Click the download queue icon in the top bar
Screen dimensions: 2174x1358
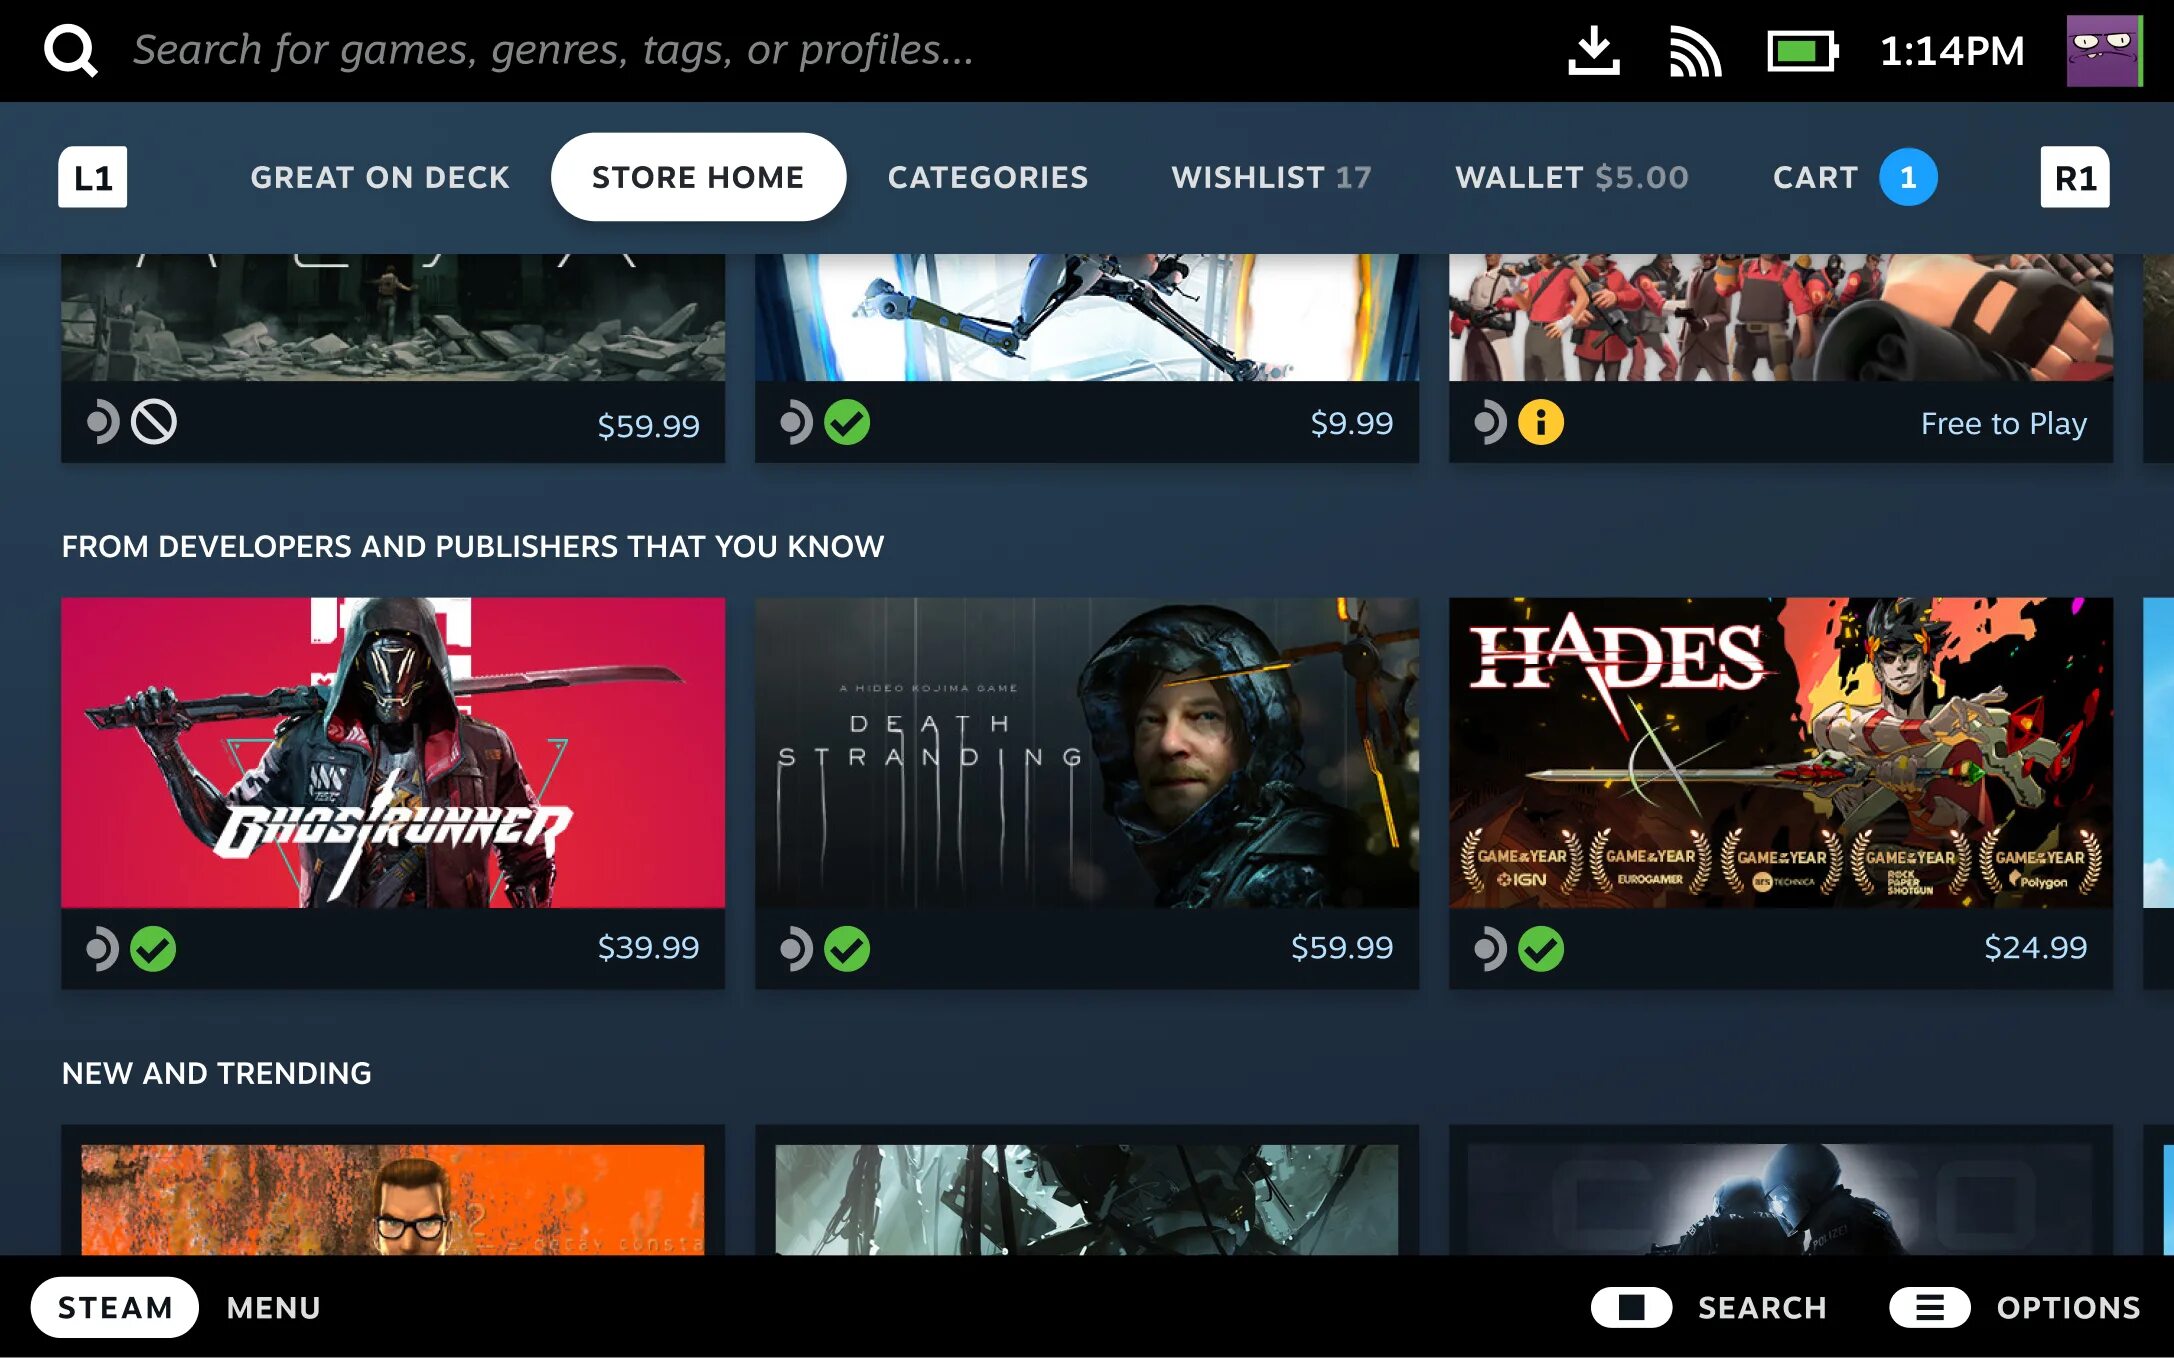coord(1592,50)
